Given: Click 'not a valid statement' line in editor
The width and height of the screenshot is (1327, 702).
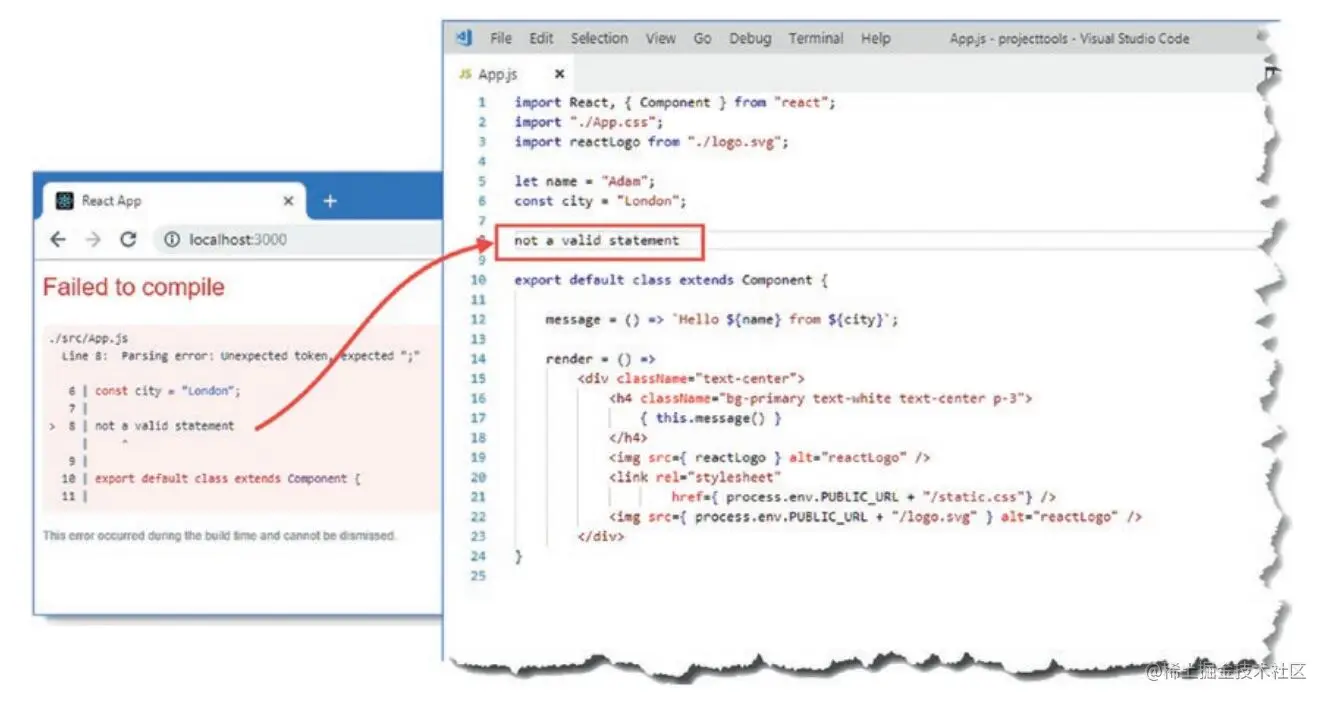Looking at the screenshot, I should click(597, 241).
